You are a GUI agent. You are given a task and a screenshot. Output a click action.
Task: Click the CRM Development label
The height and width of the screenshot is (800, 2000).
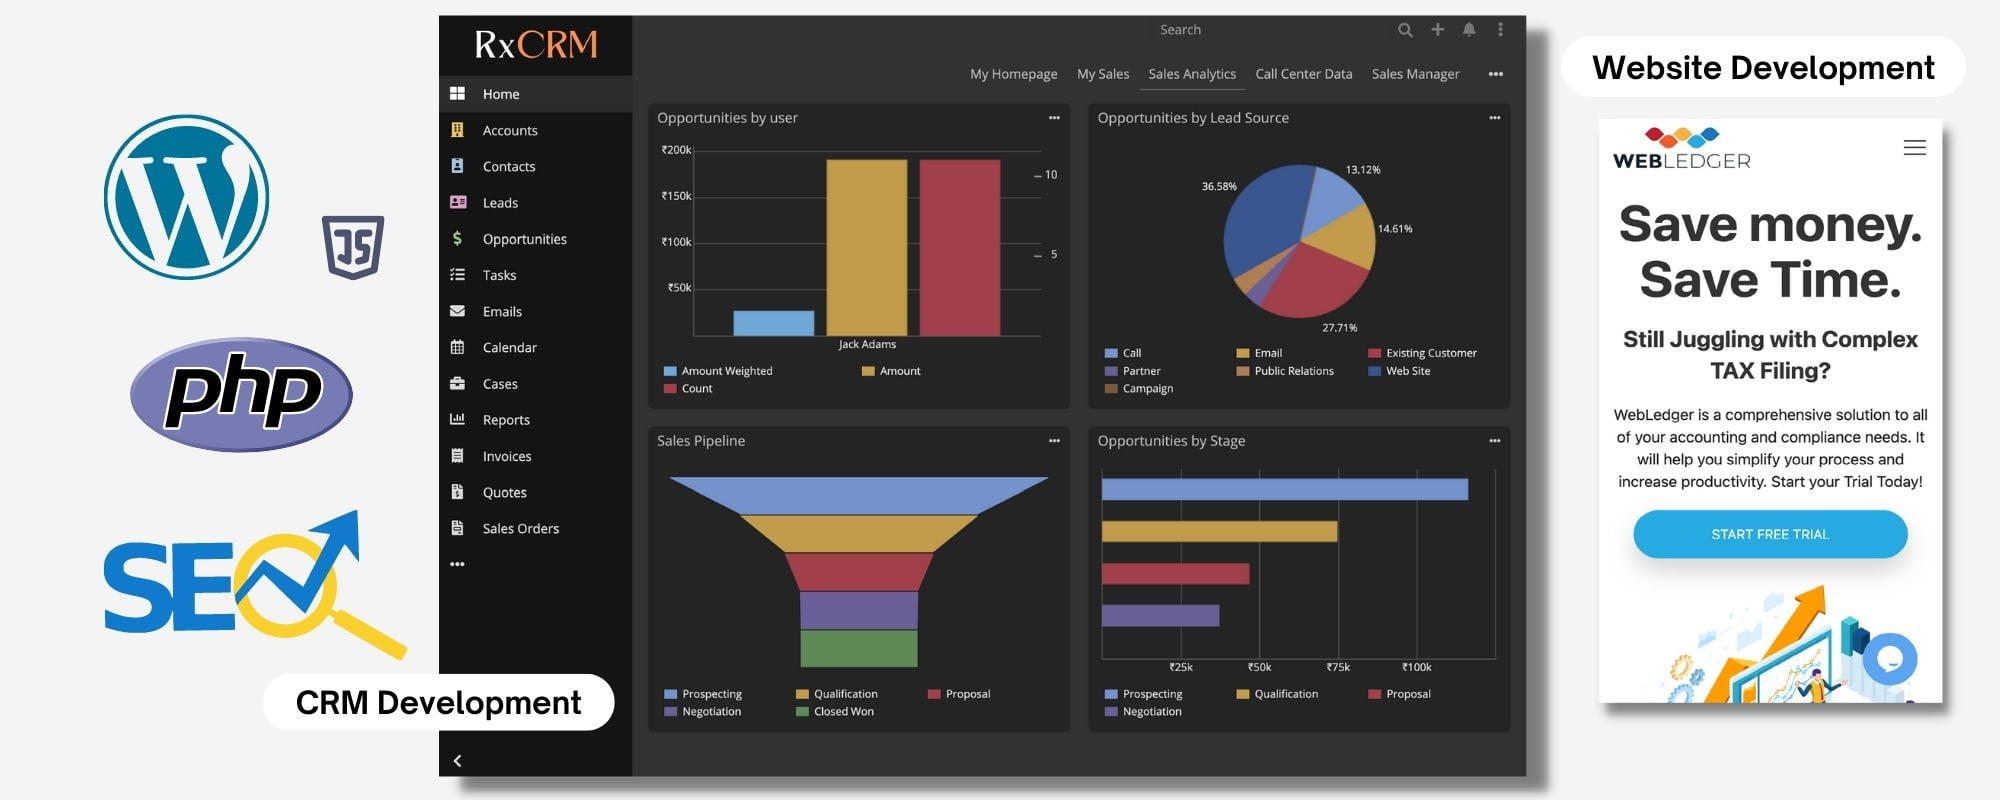[x=438, y=702]
